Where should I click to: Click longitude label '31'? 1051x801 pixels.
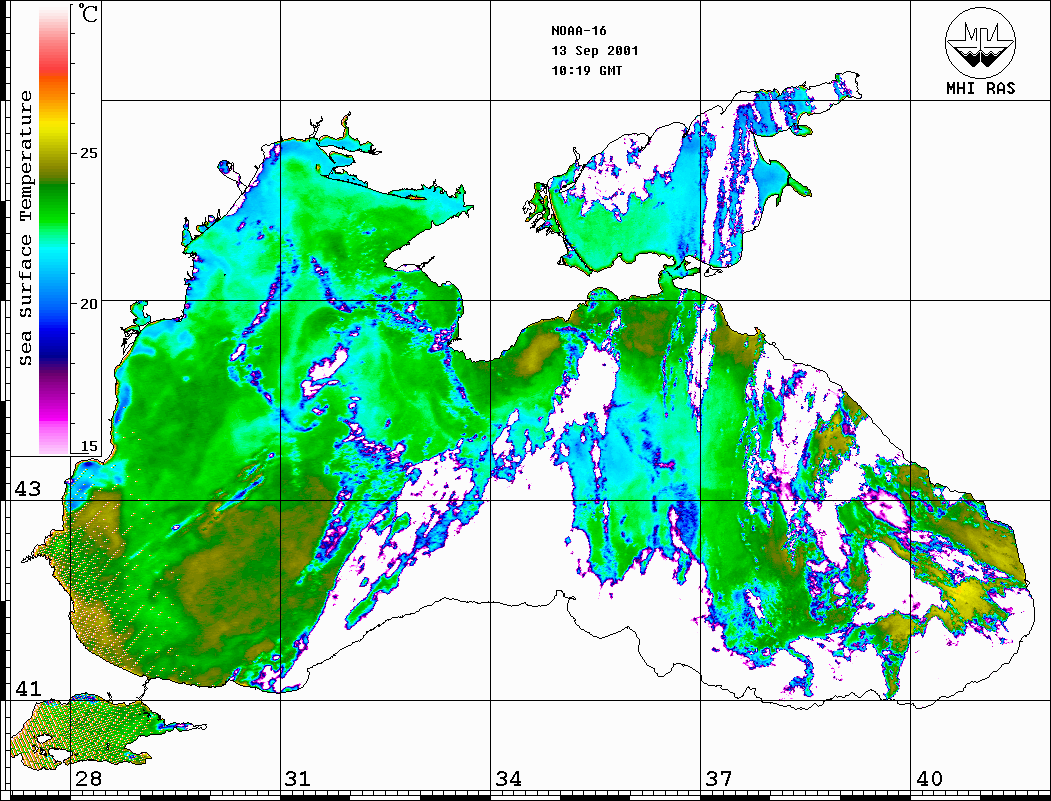point(298,779)
